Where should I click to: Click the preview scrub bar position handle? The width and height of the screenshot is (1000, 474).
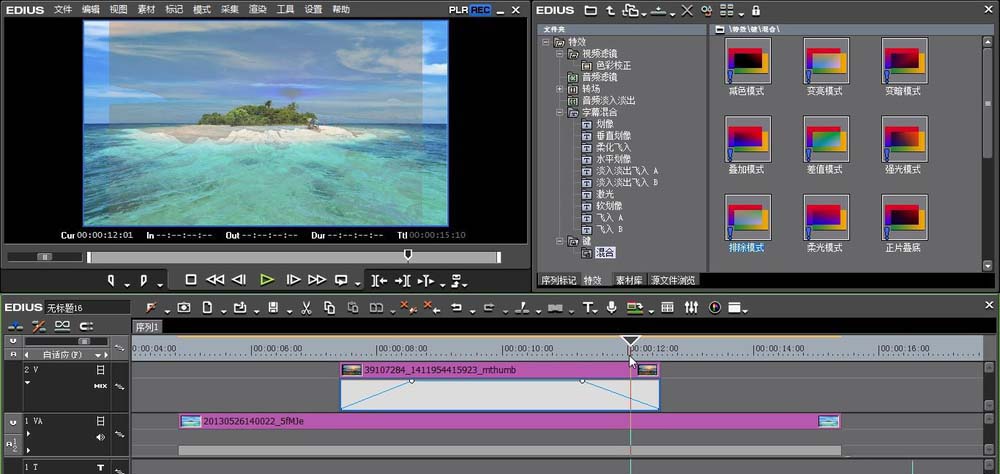[408, 255]
